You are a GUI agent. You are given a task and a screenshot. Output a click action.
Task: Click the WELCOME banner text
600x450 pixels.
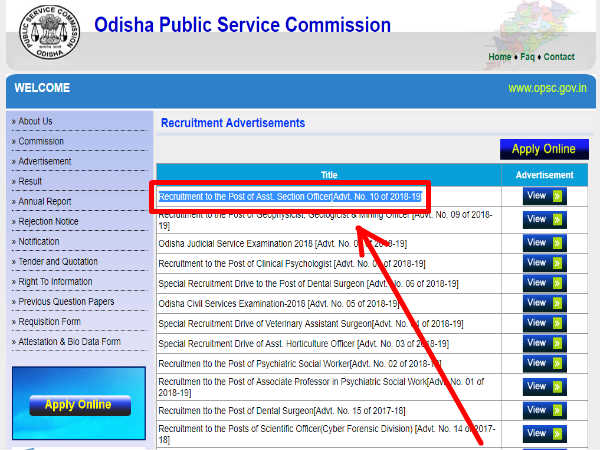pyautogui.click(x=42, y=88)
